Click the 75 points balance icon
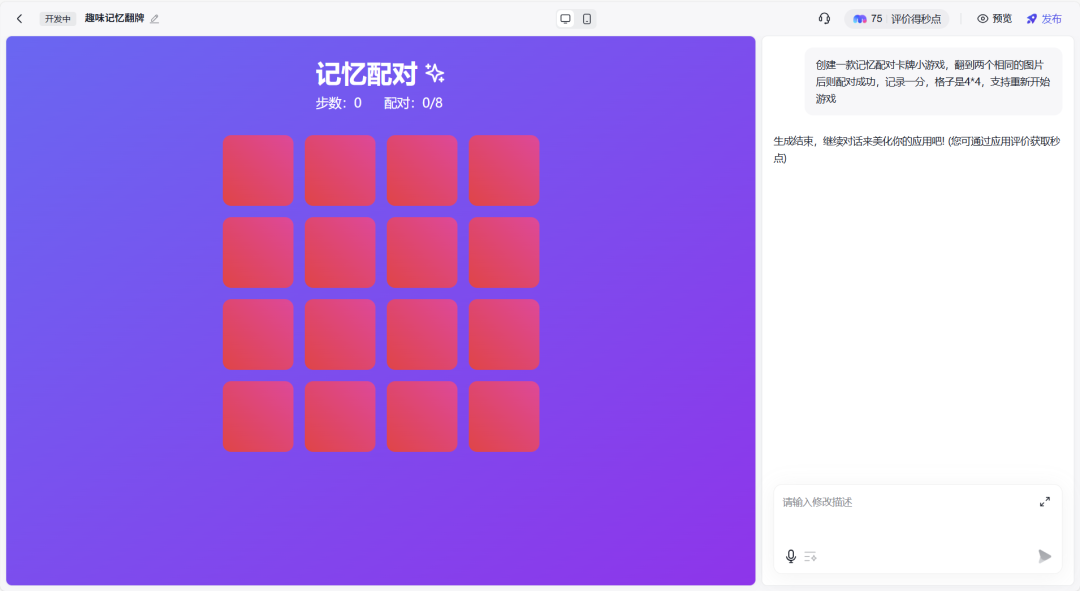Viewport: 1080px width, 591px height. tap(860, 19)
